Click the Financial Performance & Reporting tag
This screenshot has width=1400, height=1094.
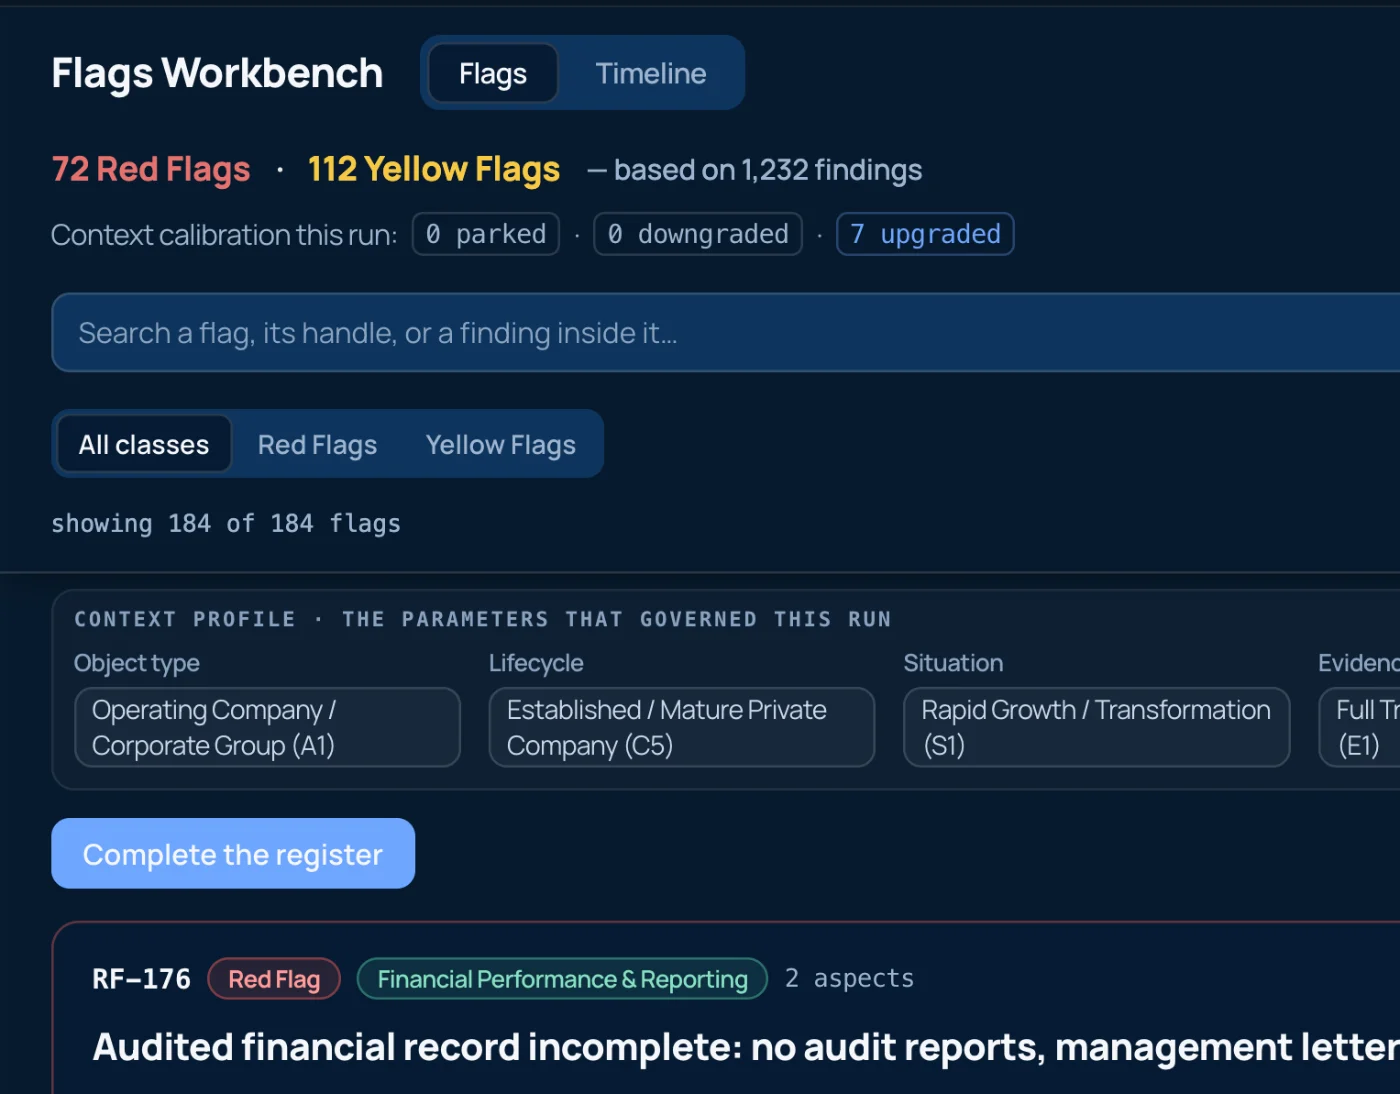(x=562, y=978)
